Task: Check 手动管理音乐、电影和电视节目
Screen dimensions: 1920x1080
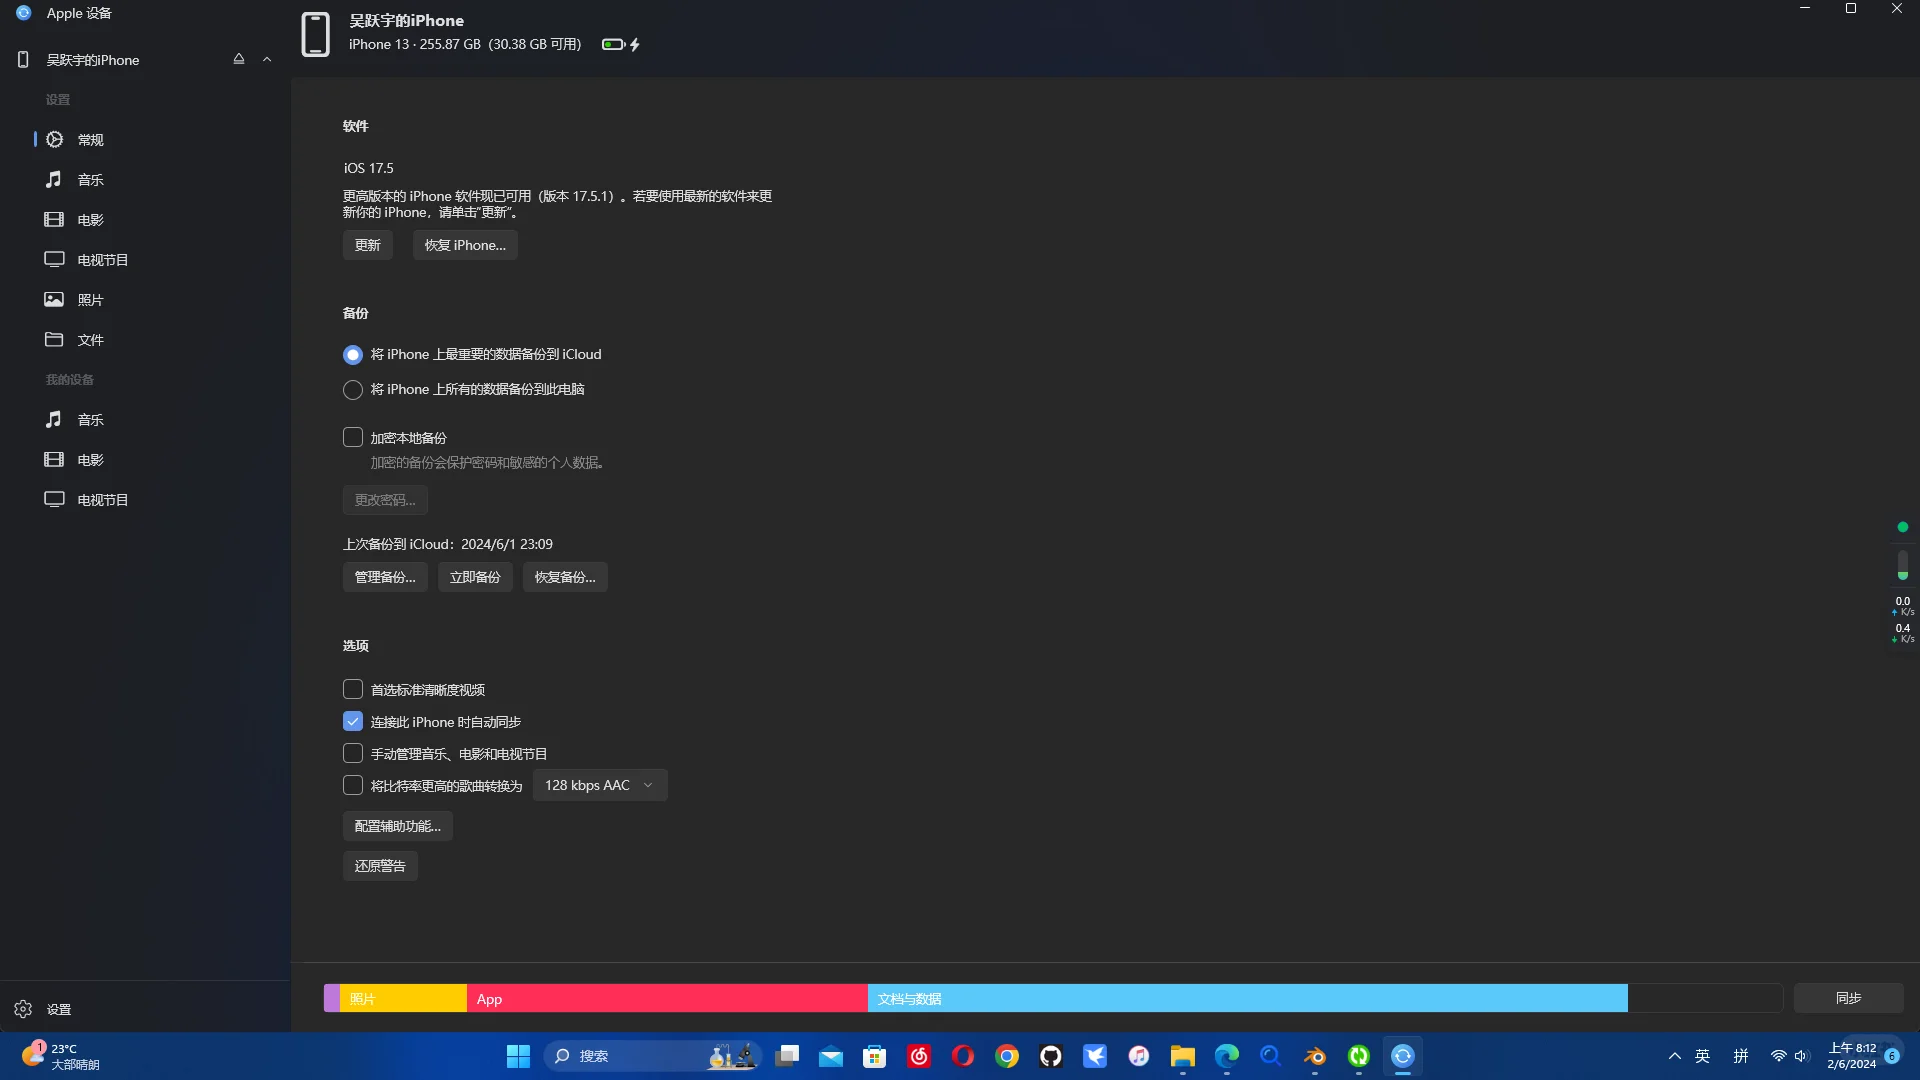Action: (x=352, y=753)
